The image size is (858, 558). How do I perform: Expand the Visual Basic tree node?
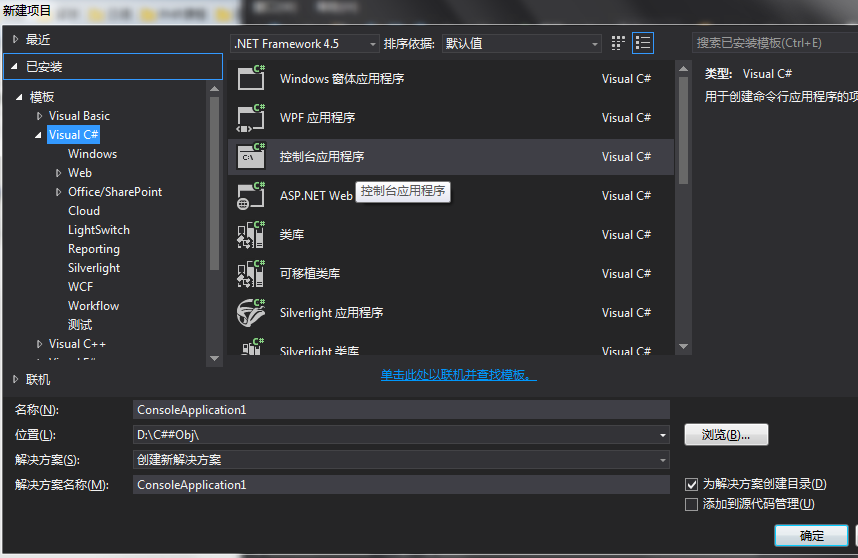pos(39,116)
